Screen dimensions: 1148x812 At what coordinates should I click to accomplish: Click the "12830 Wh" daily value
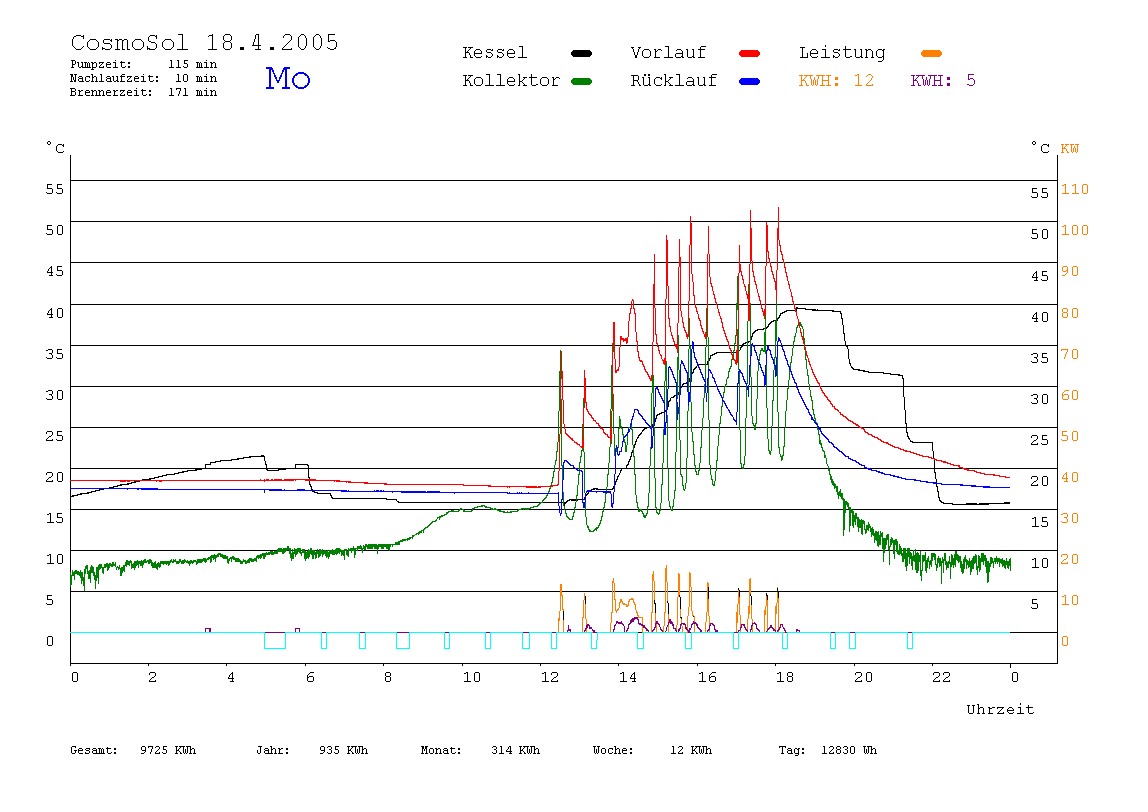[849, 750]
